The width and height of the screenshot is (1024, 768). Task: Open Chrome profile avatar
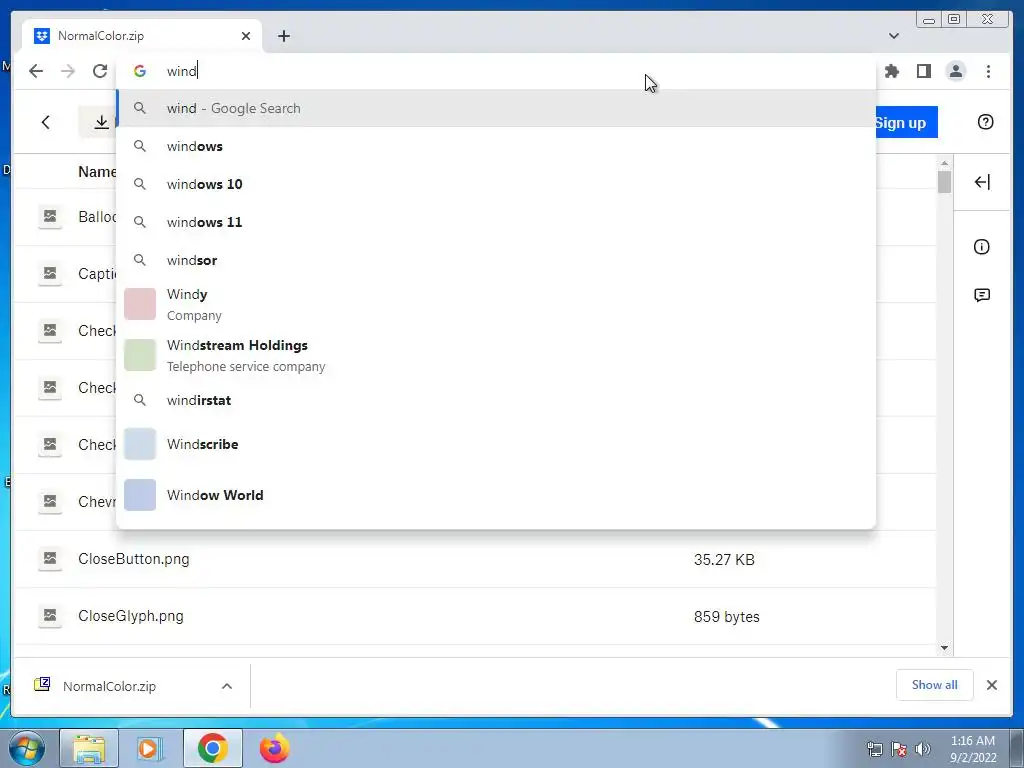coord(956,71)
